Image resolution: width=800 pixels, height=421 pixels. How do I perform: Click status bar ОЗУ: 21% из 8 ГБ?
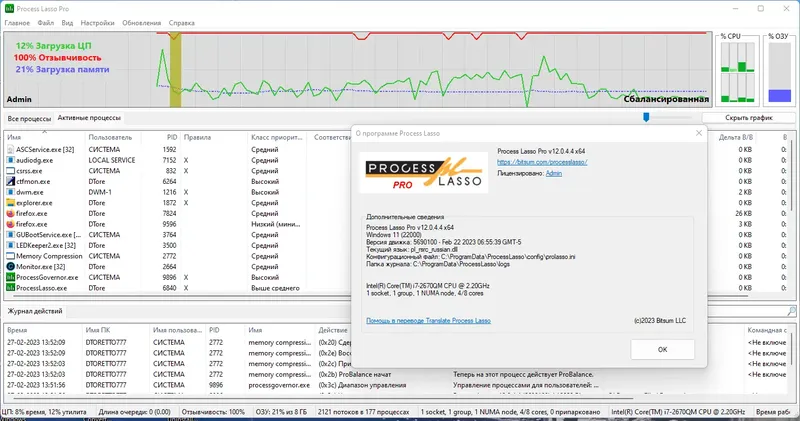tap(282, 412)
